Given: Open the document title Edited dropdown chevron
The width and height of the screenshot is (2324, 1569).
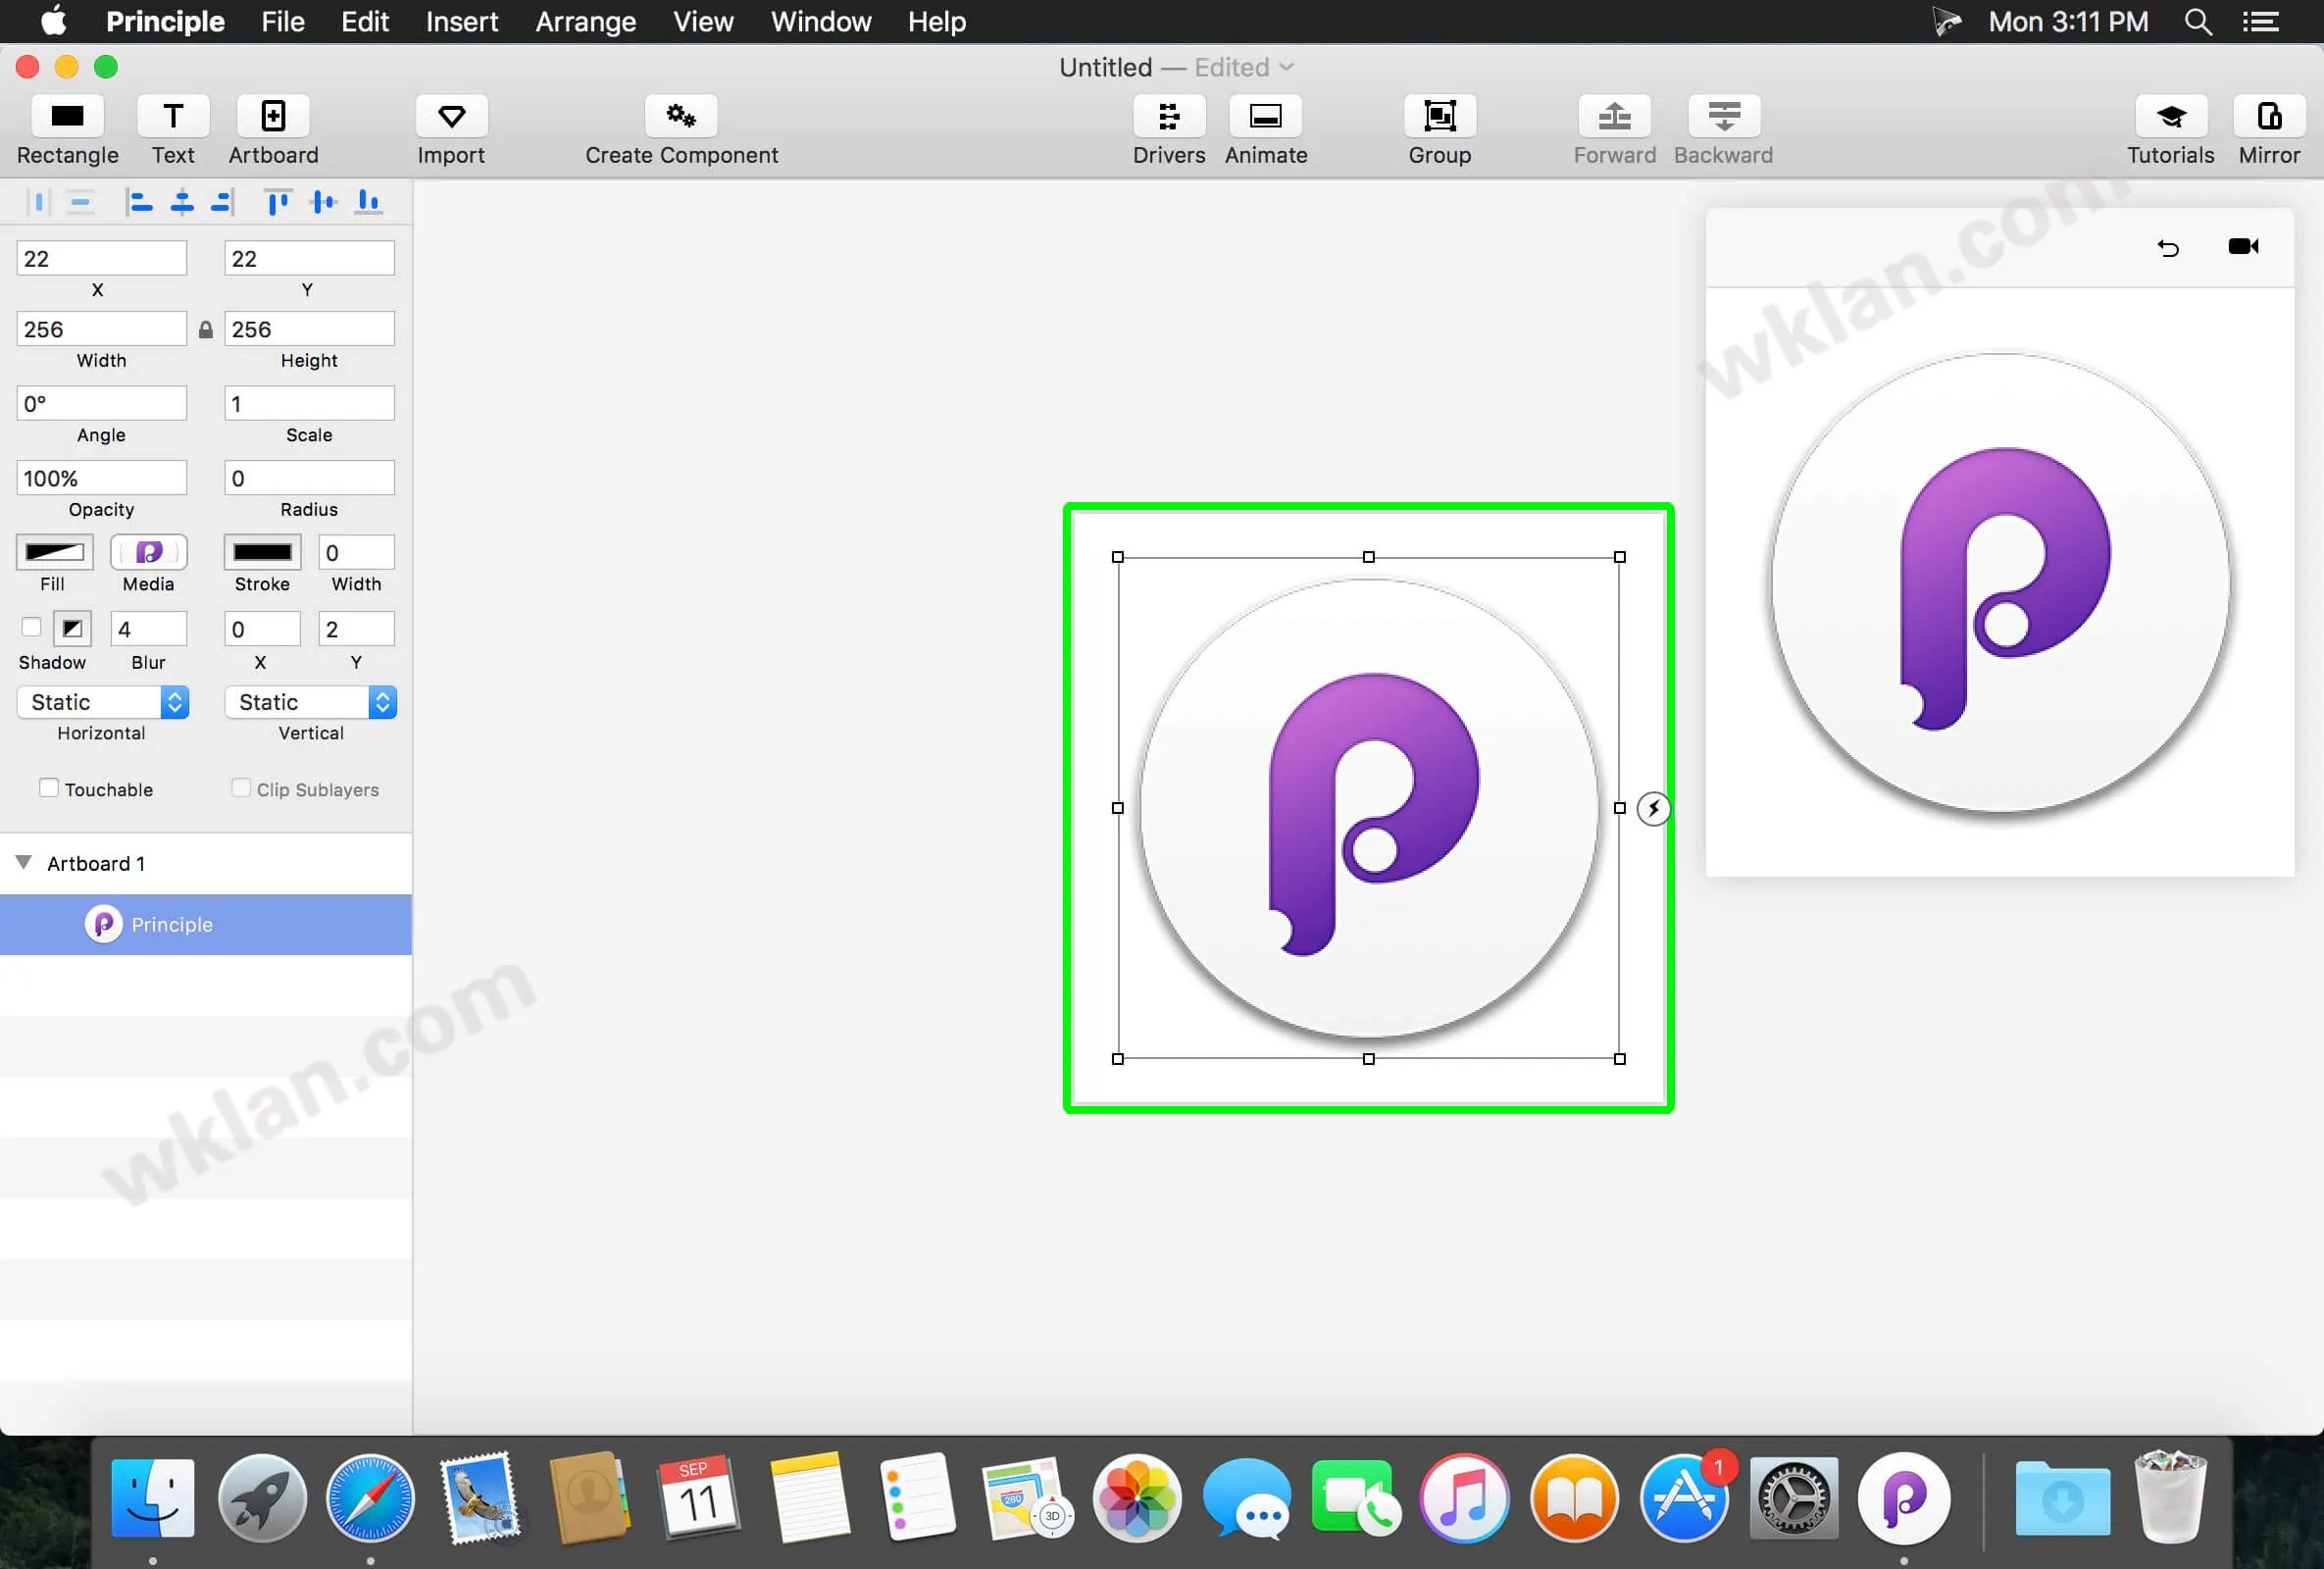Looking at the screenshot, I should 1287,67.
